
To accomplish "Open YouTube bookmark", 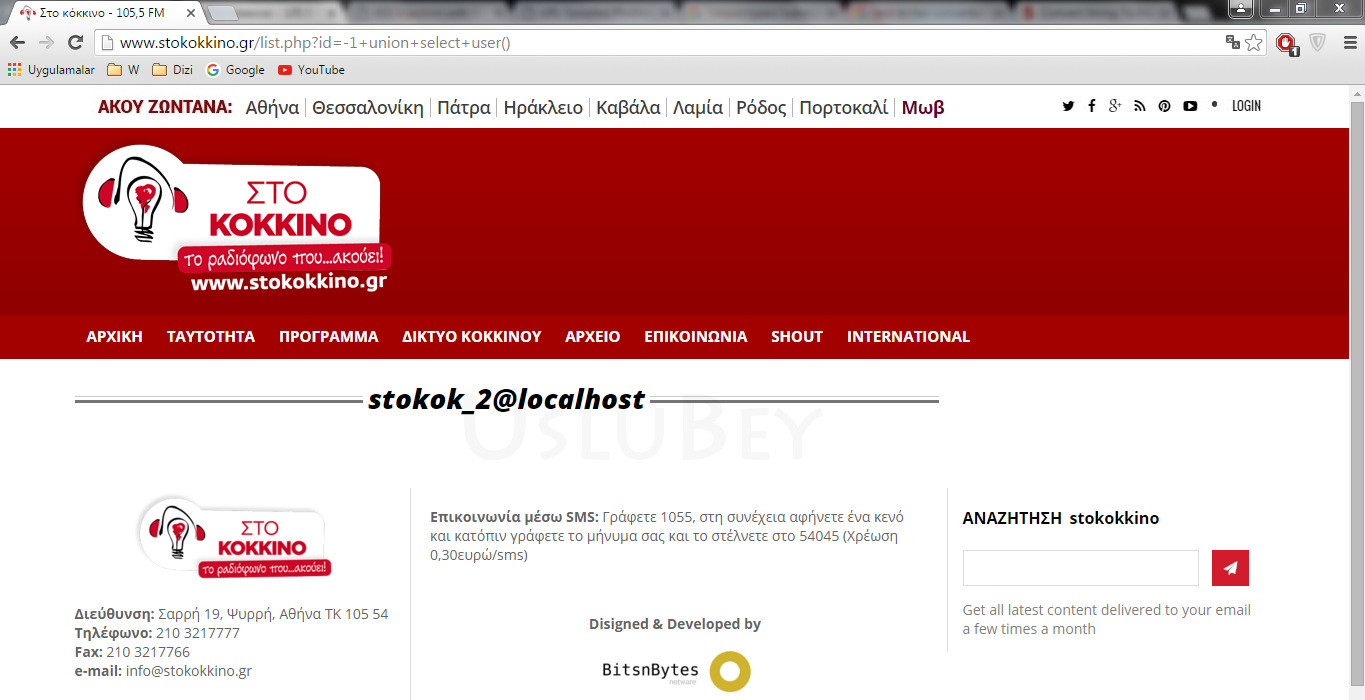I will tap(311, 70).
